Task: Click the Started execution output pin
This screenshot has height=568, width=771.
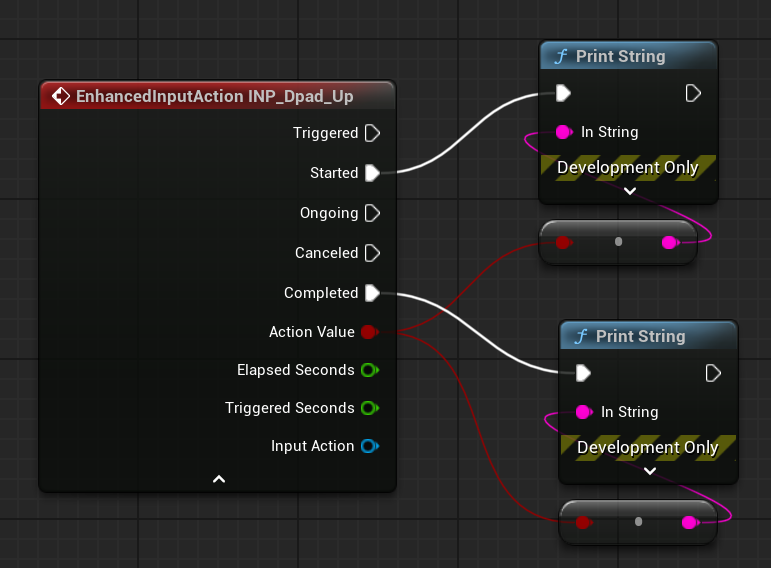Action: click(372, 173)
